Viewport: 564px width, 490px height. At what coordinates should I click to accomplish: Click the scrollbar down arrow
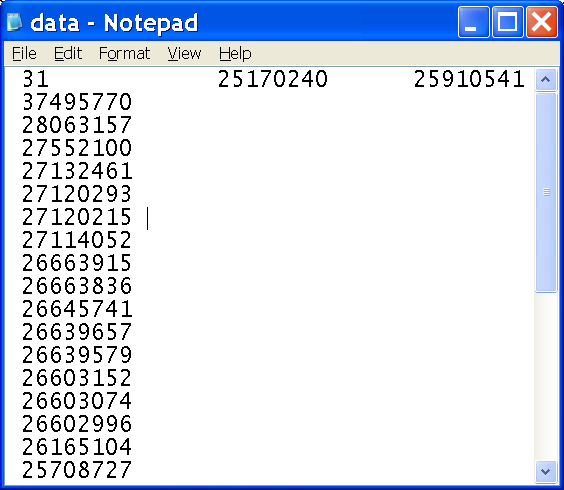coord(546,471)
